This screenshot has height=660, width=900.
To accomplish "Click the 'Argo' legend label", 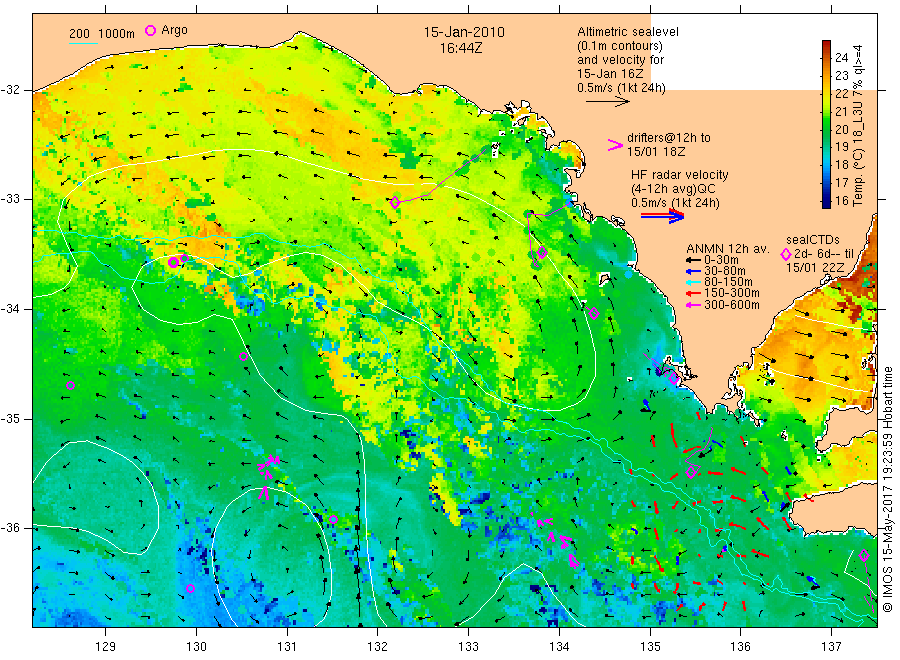I will 174,30.
